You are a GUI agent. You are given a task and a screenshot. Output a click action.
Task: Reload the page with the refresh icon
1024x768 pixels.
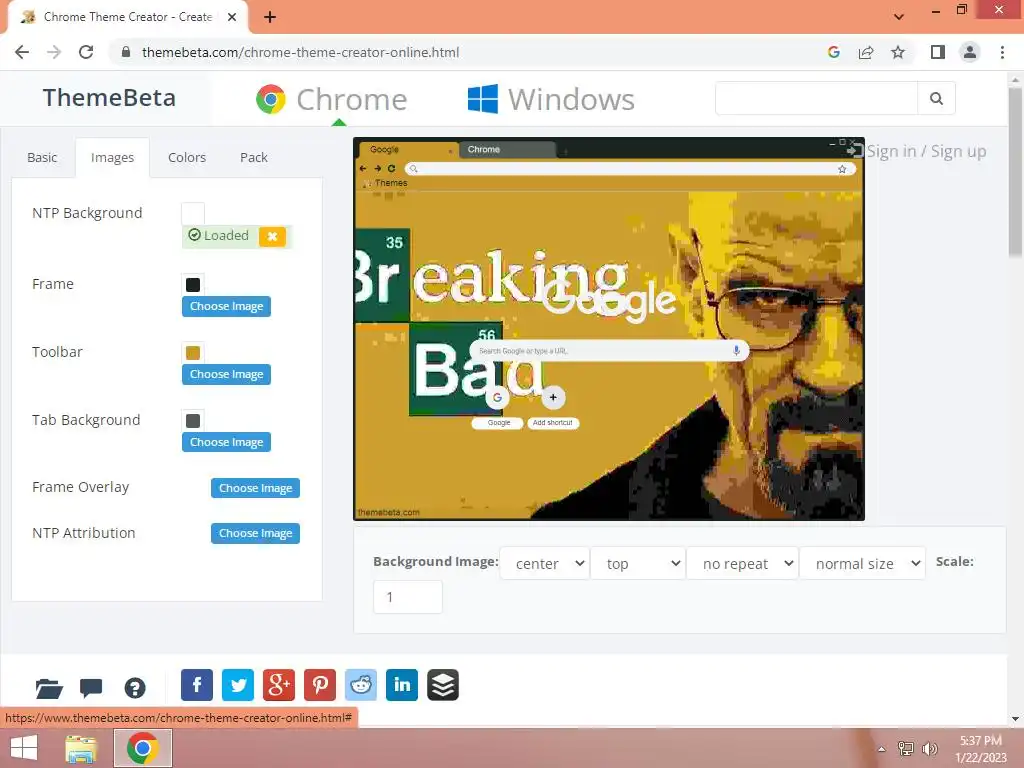coord(86,52)
